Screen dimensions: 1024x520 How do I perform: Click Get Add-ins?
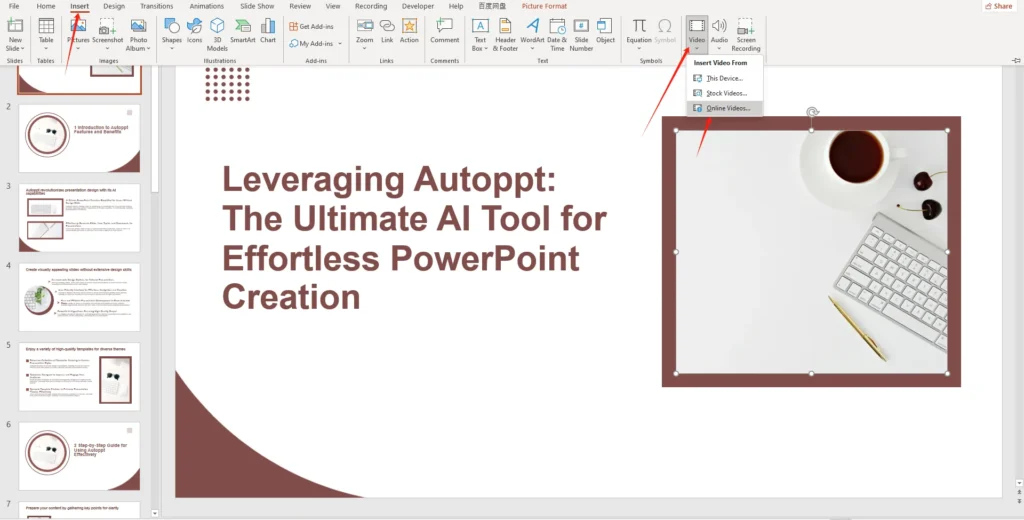tap(312, 26)
